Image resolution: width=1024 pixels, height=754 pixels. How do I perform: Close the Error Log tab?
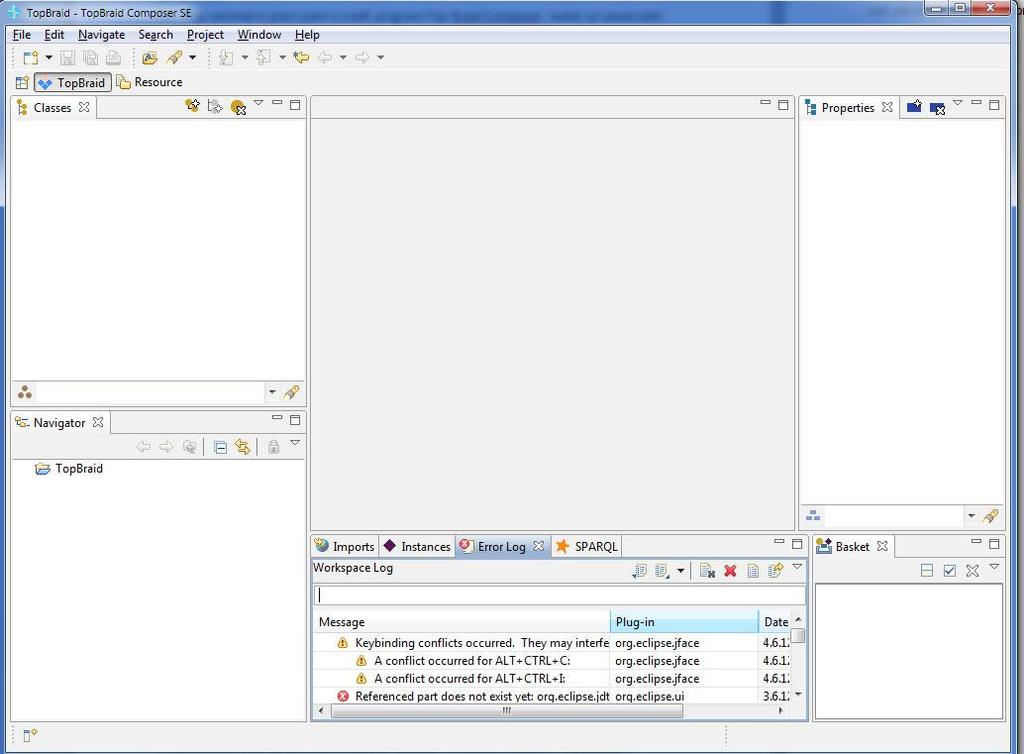[539, 546]
